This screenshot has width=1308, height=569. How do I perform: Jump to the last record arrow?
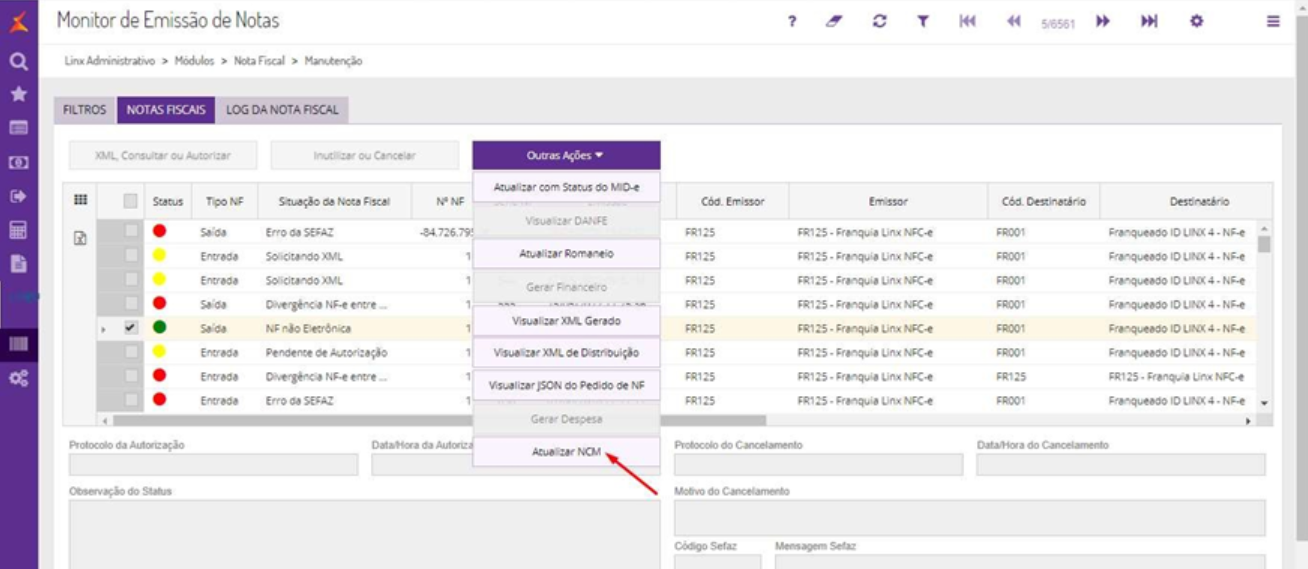[x=1149, y=21]
